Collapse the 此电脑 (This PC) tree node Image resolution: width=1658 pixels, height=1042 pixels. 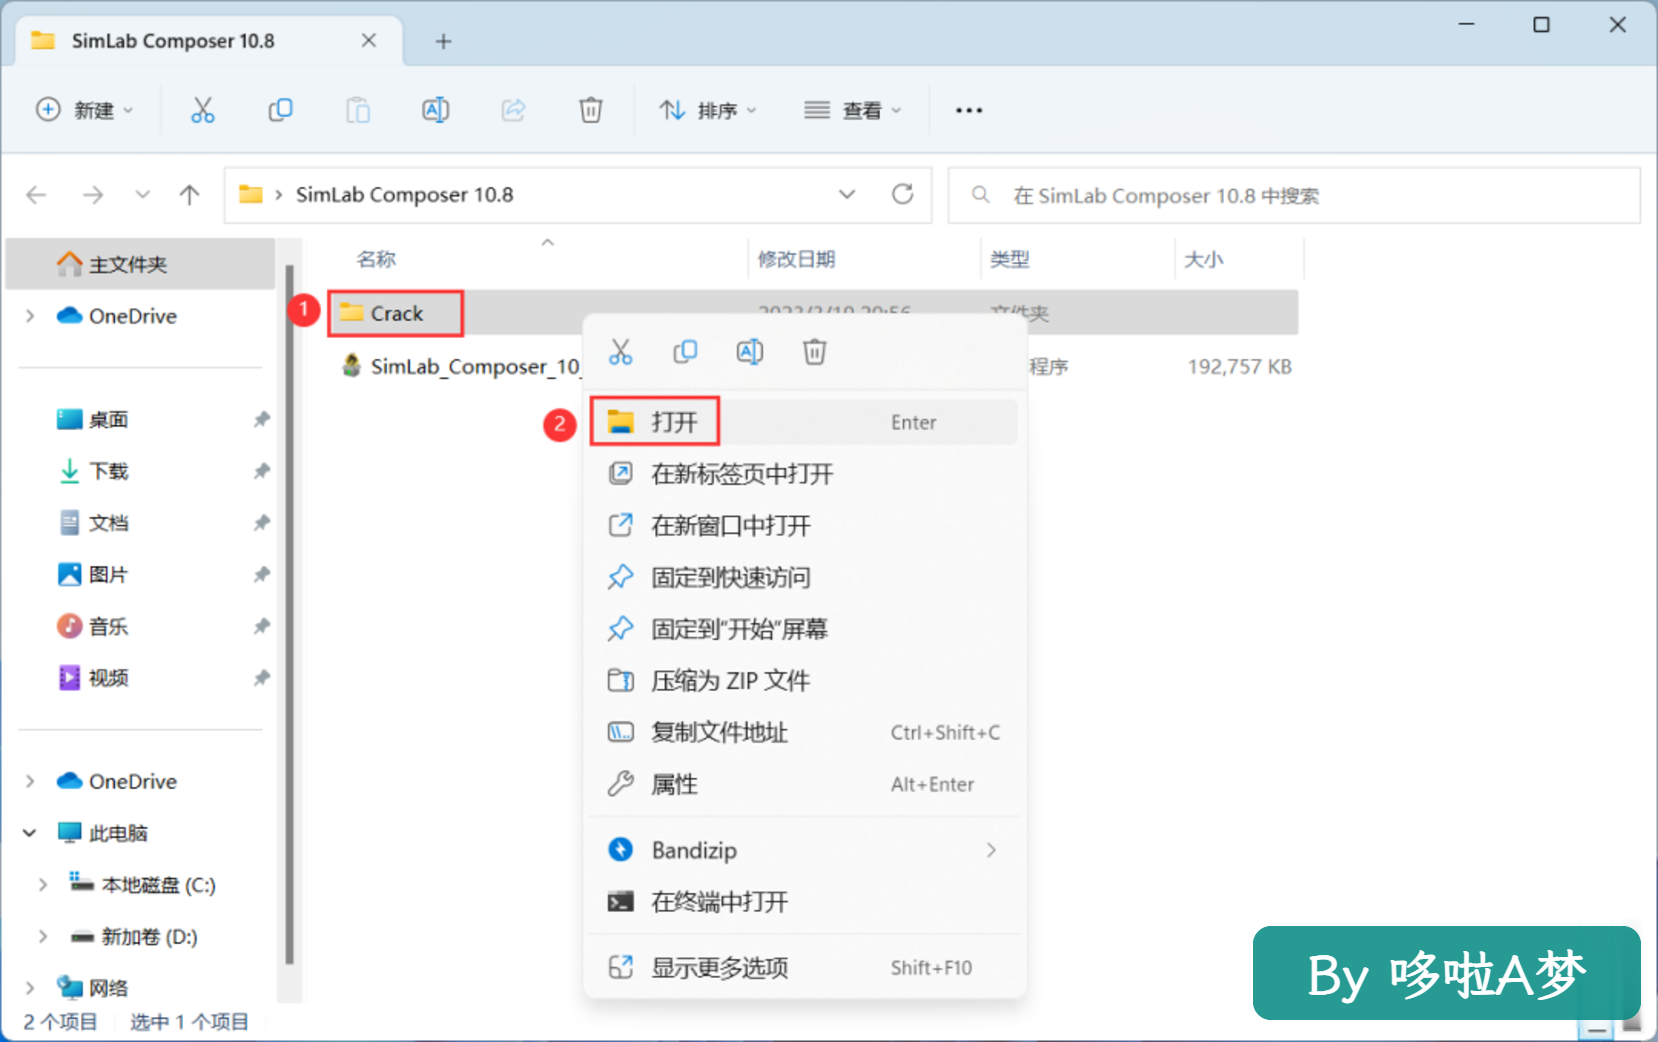click(30, 833)
